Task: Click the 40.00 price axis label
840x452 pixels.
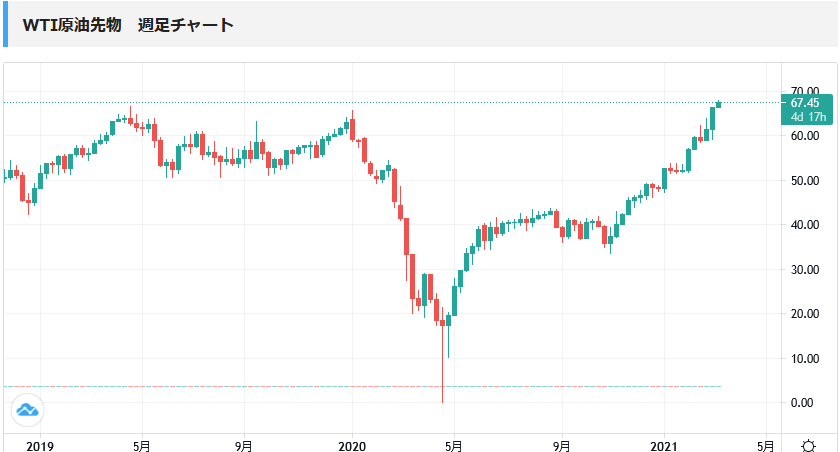Action: 805,225
